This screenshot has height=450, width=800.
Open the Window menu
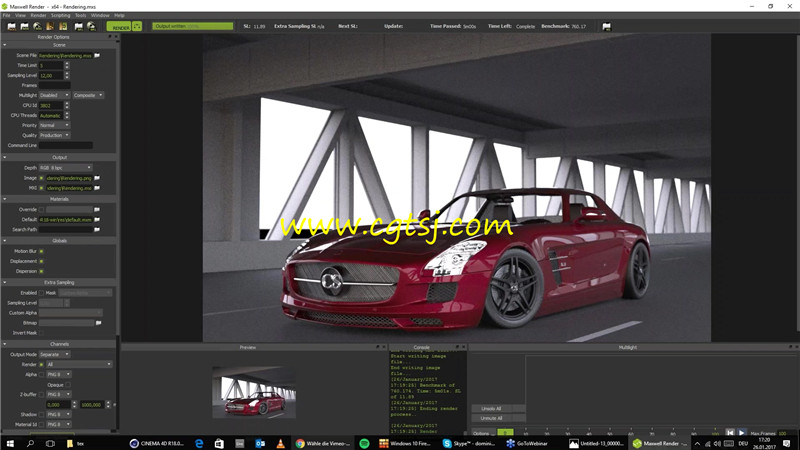[100, 15]
